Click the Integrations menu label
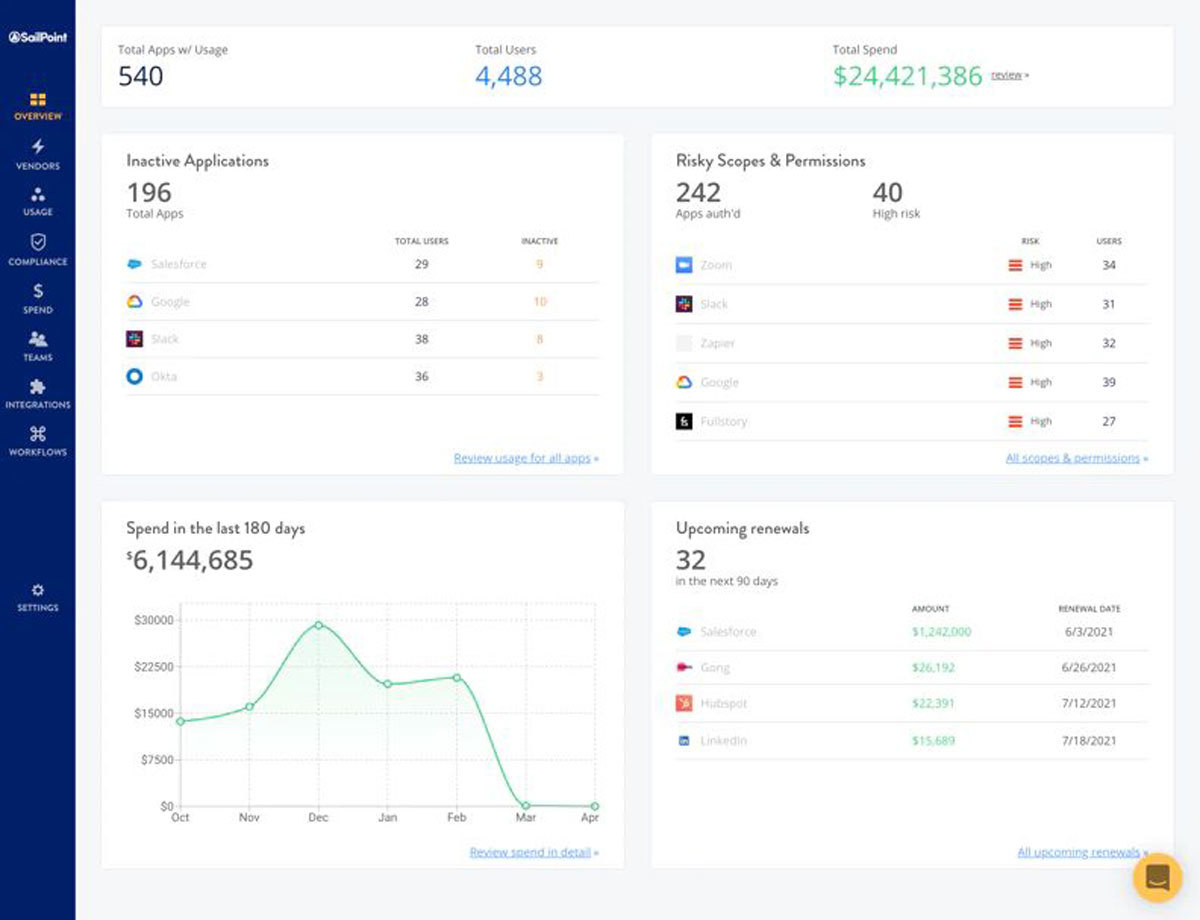Image resolution: width=1200 pixels, height=920 pixels. tap(38, 405)
